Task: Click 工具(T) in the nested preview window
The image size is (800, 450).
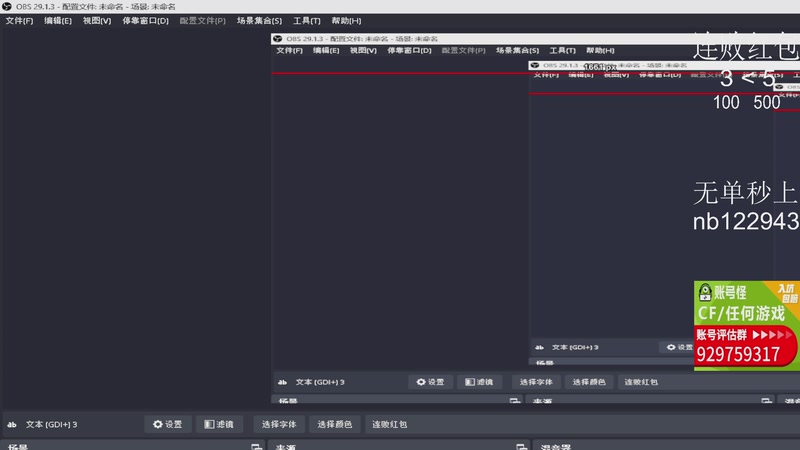Action: tap(562, 51)
